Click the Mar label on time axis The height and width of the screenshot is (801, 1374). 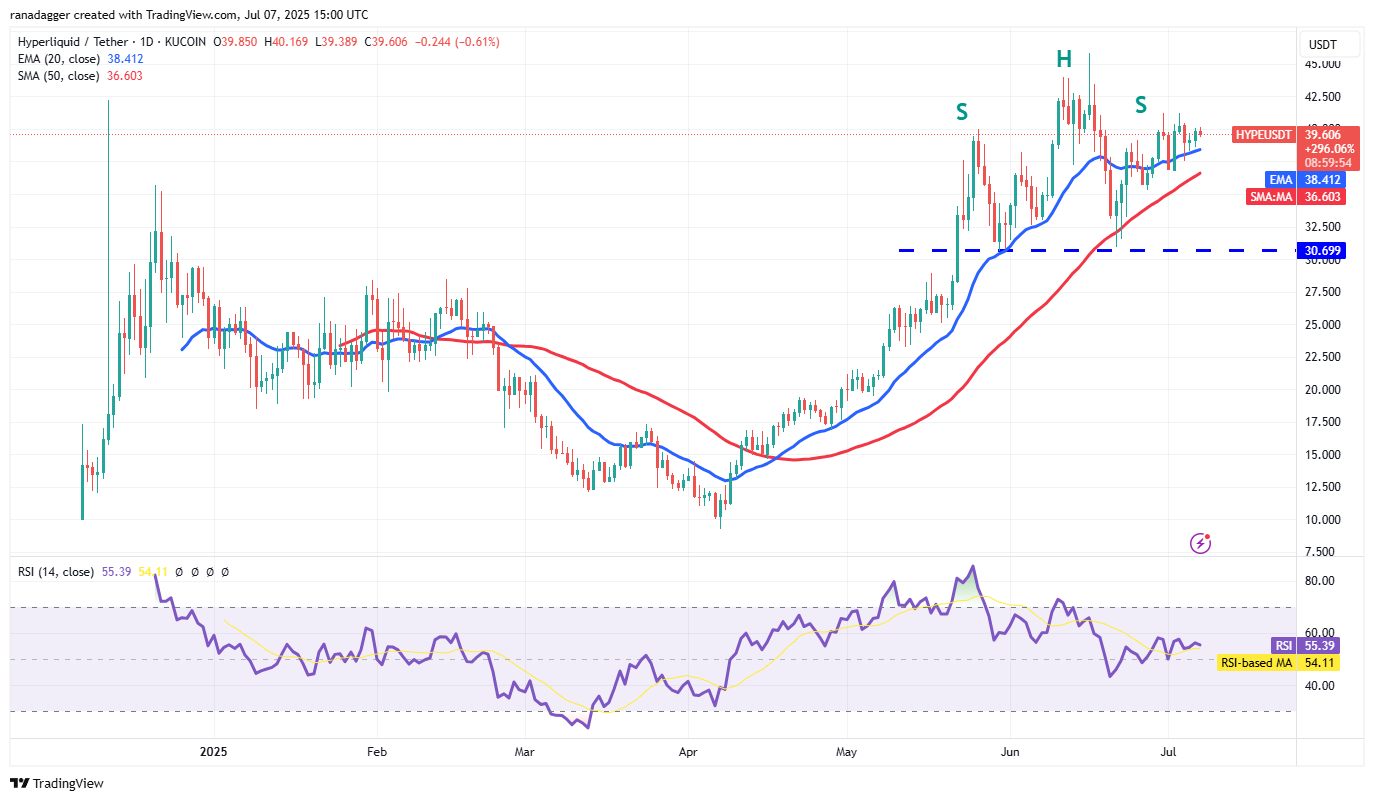pyautogui.click(x=522, y=750)
